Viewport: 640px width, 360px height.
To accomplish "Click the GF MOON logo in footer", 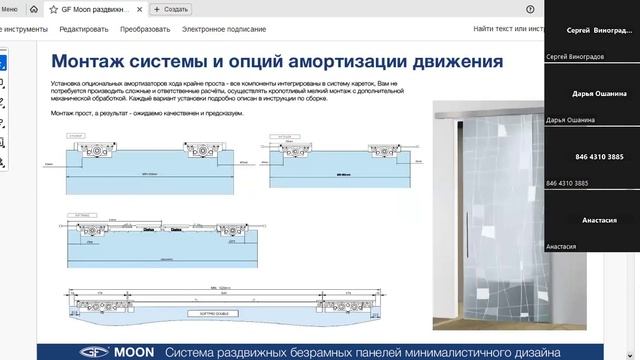I will pos(117,352).
